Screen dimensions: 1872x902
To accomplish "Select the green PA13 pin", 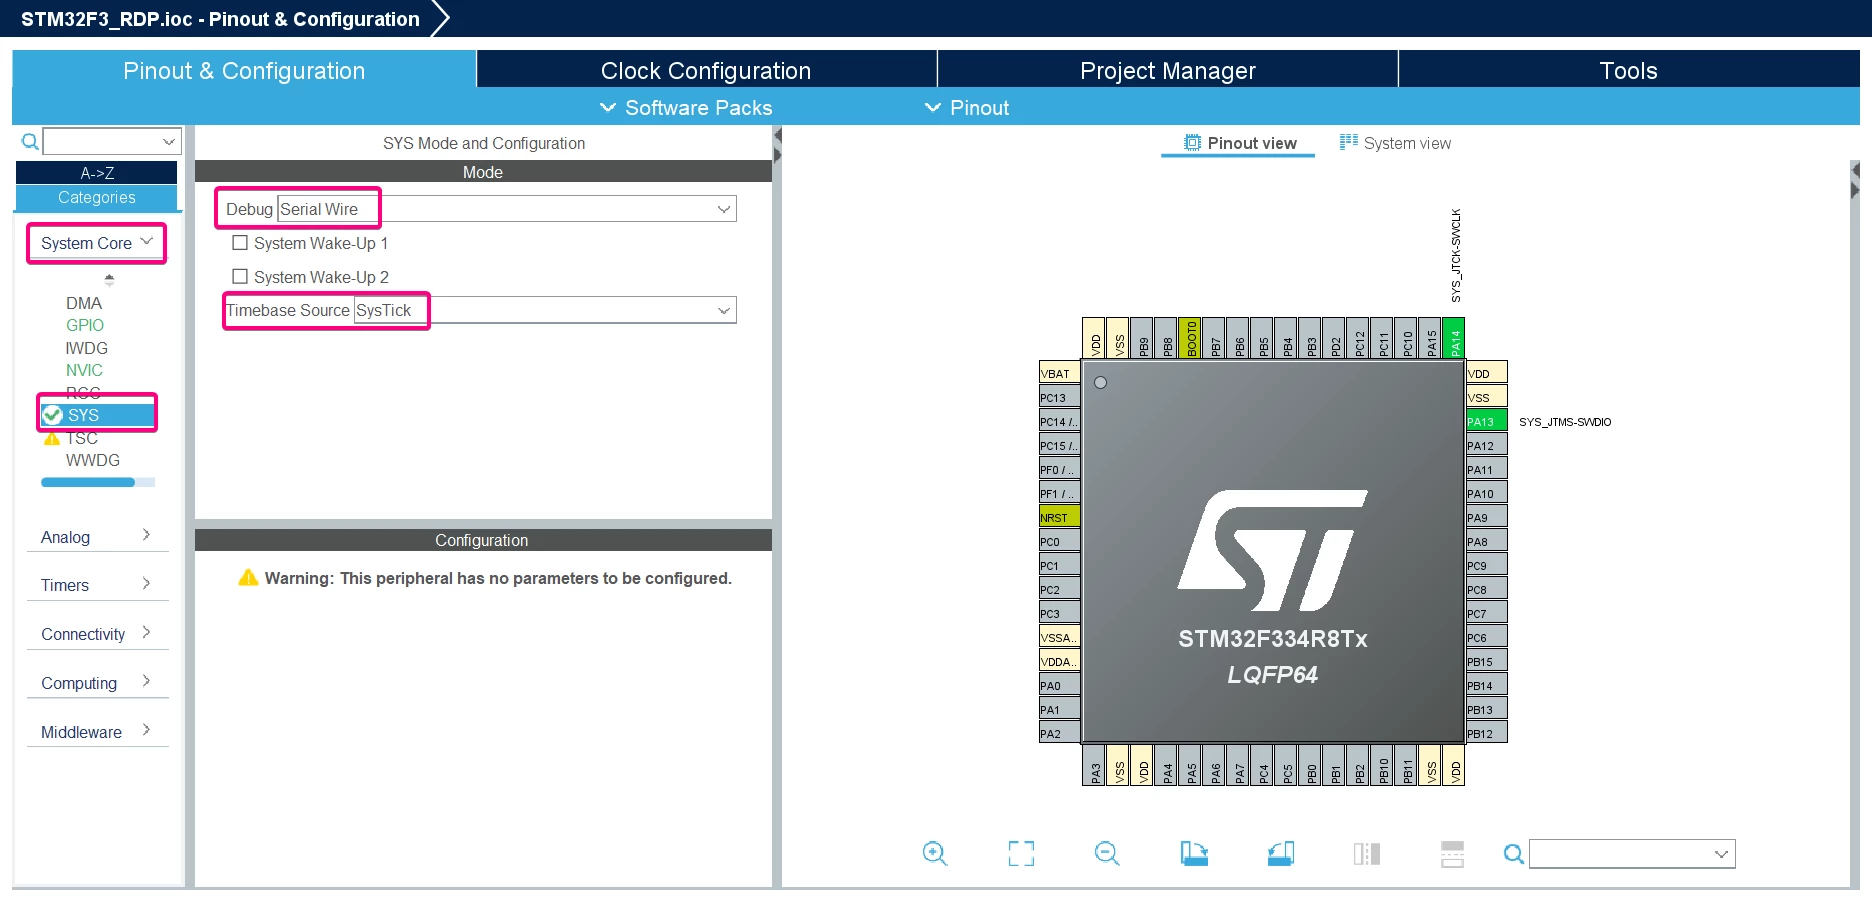I will tap(1486, 421).
